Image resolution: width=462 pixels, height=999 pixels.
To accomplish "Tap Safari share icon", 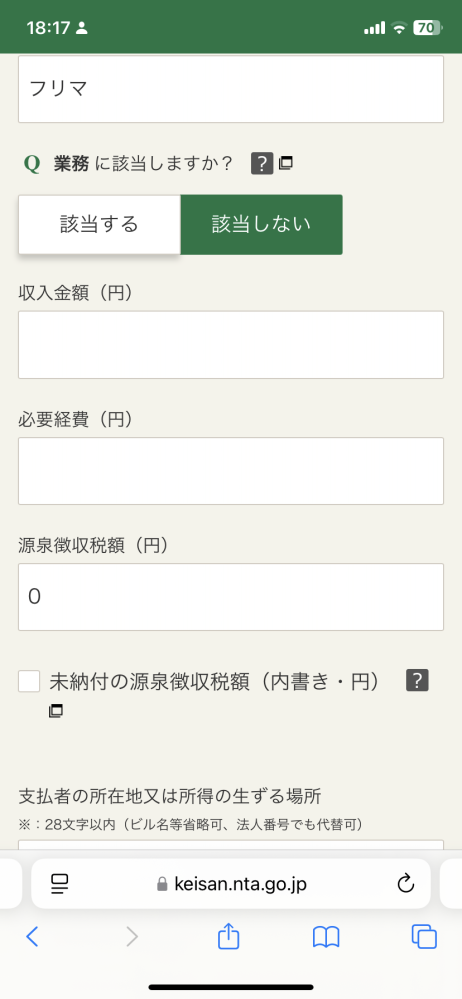I will (x=229, y=937).
